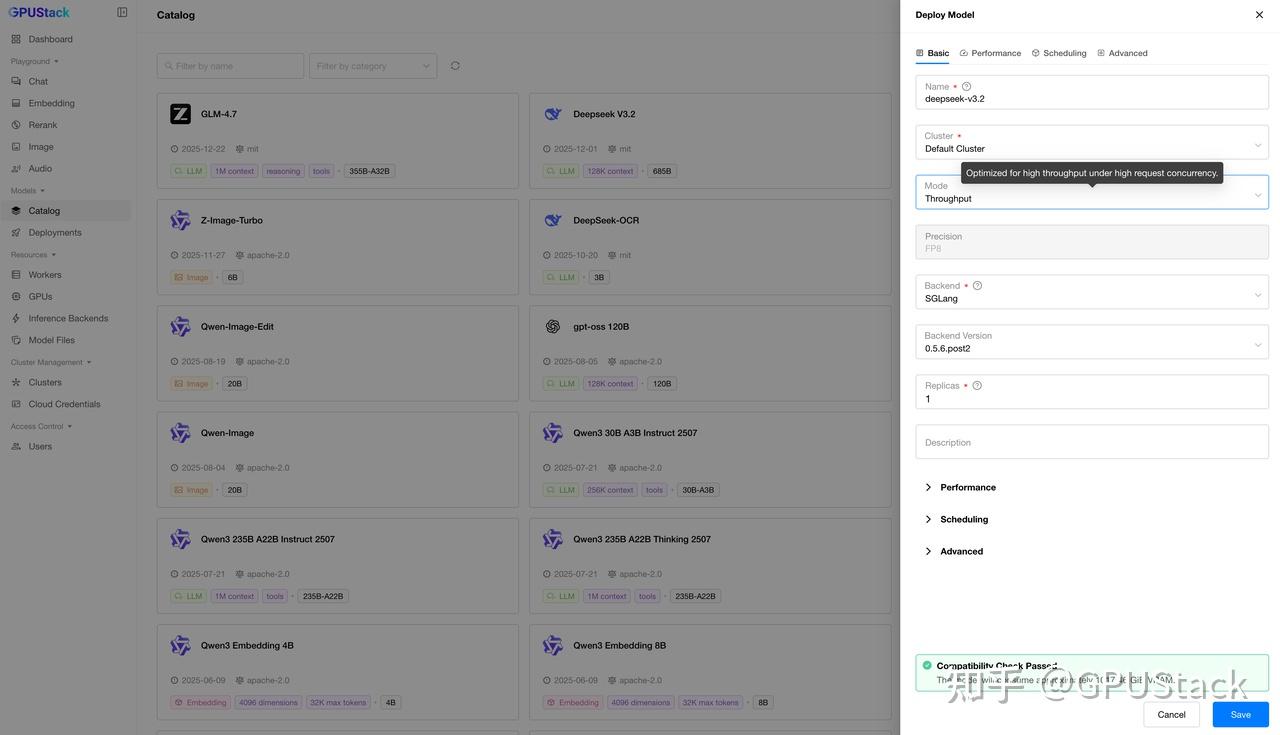Open the Cluster dropdown
The image size is (1280, 735).
click(1092, 142)
